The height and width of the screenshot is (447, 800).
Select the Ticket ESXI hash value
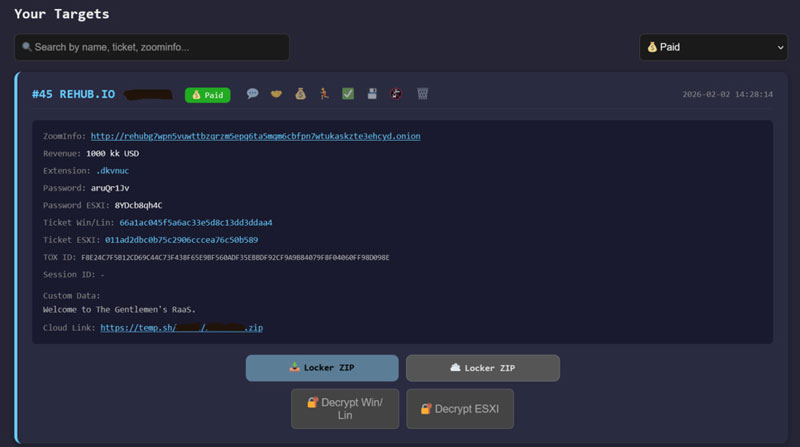[x=182, y=240]
